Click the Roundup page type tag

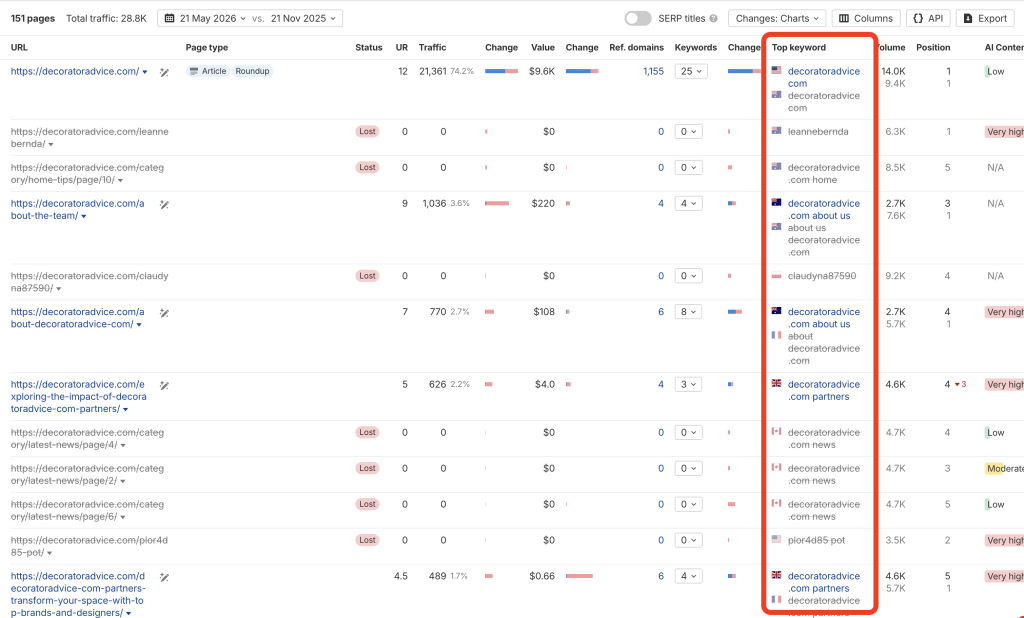pos(252,71)
